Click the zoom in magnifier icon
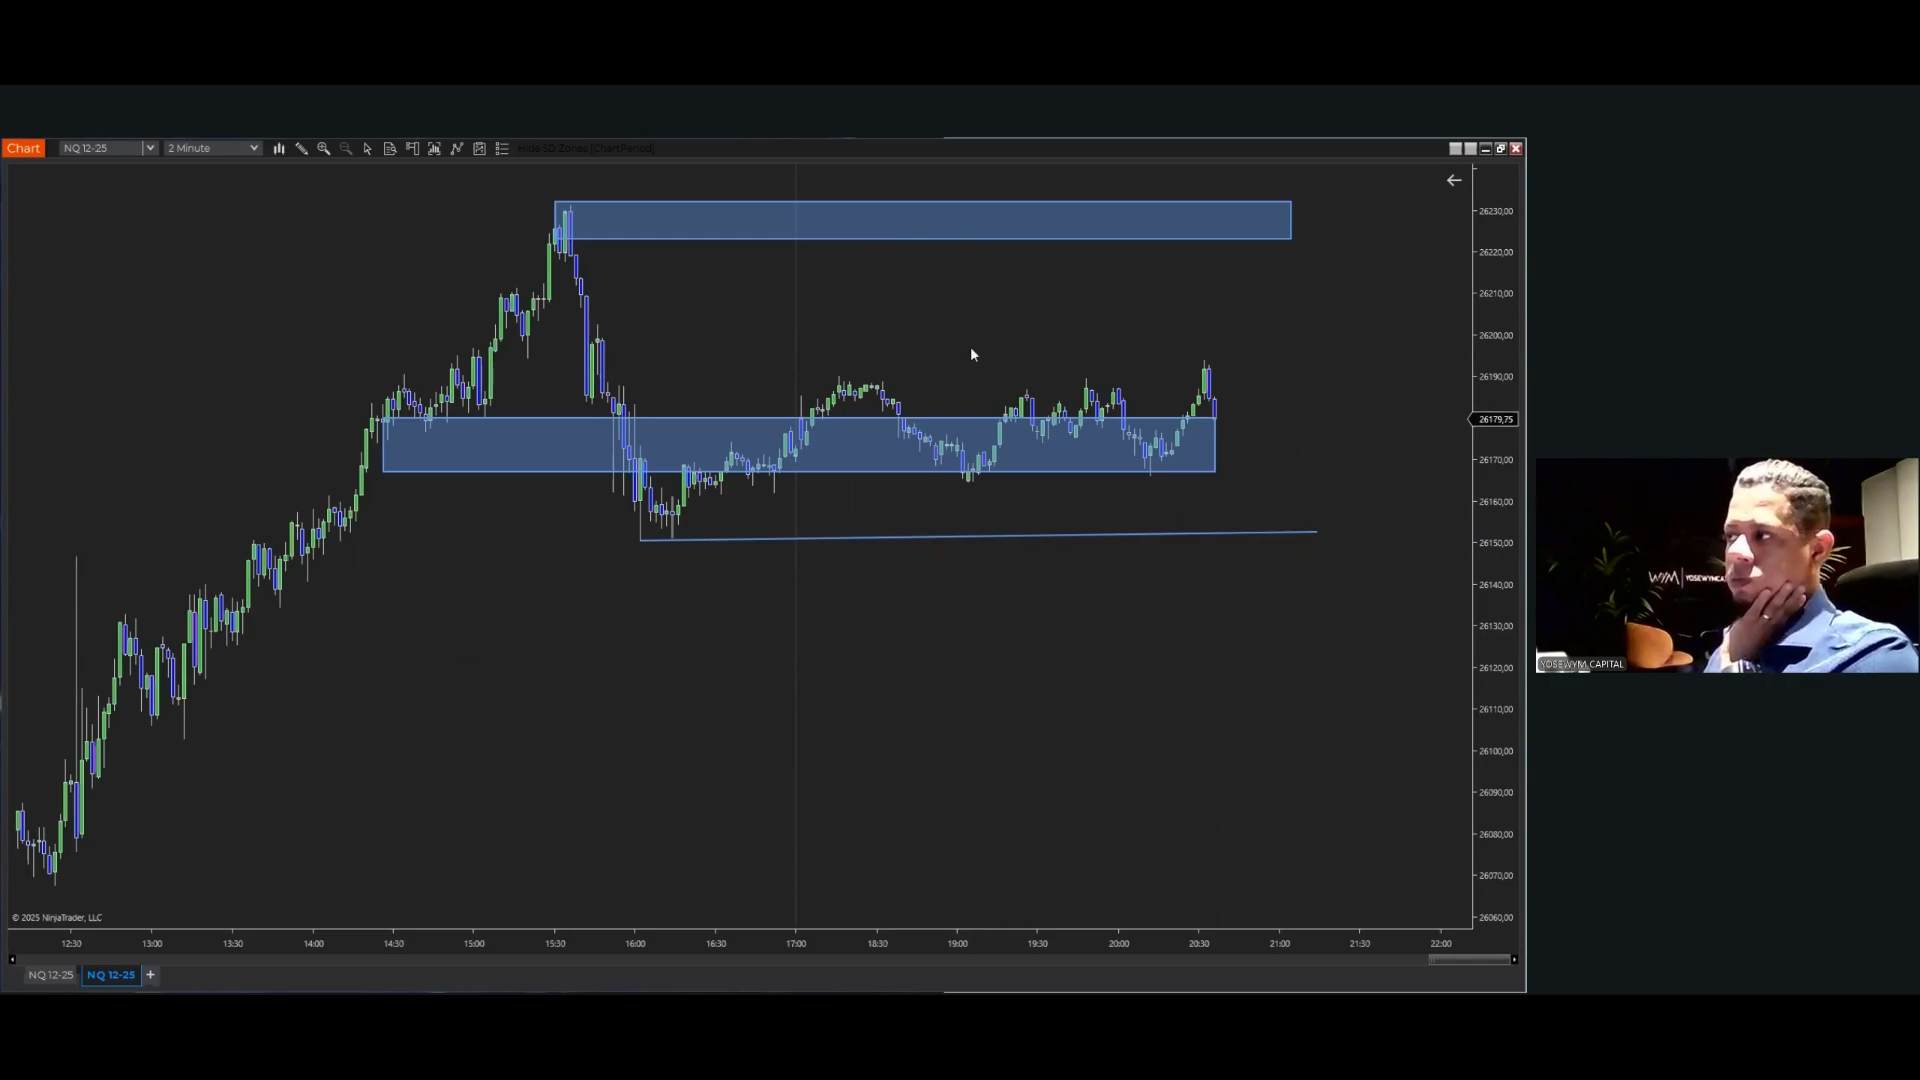The width and height of the screenshot is (1920, 1080). pyautogui.click(x=323, y=148)
